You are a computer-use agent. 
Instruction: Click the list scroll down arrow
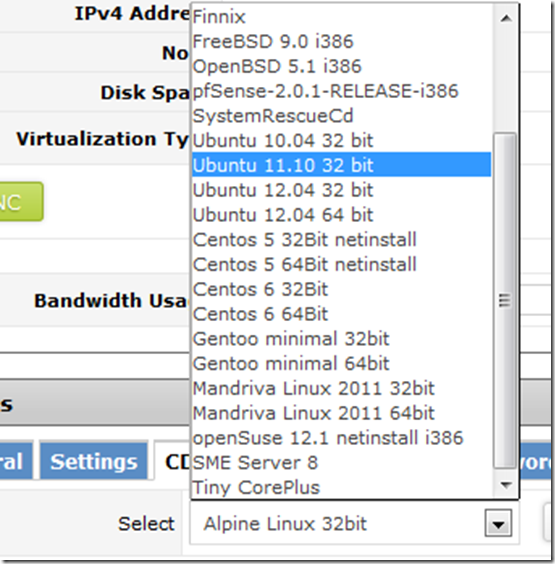pos(506,485)
